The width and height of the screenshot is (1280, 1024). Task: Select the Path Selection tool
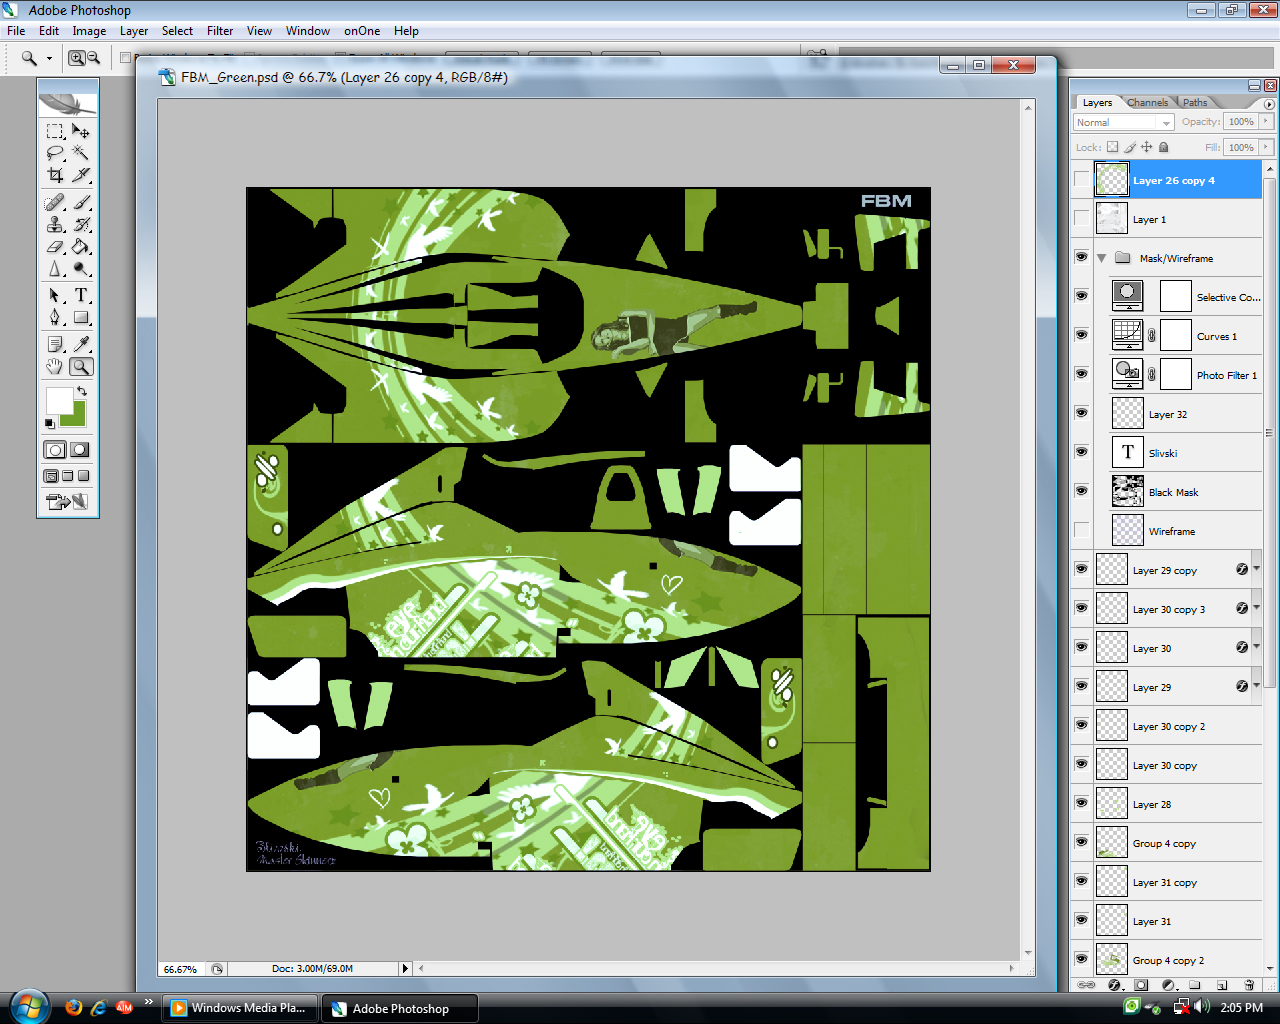[55, 295]
